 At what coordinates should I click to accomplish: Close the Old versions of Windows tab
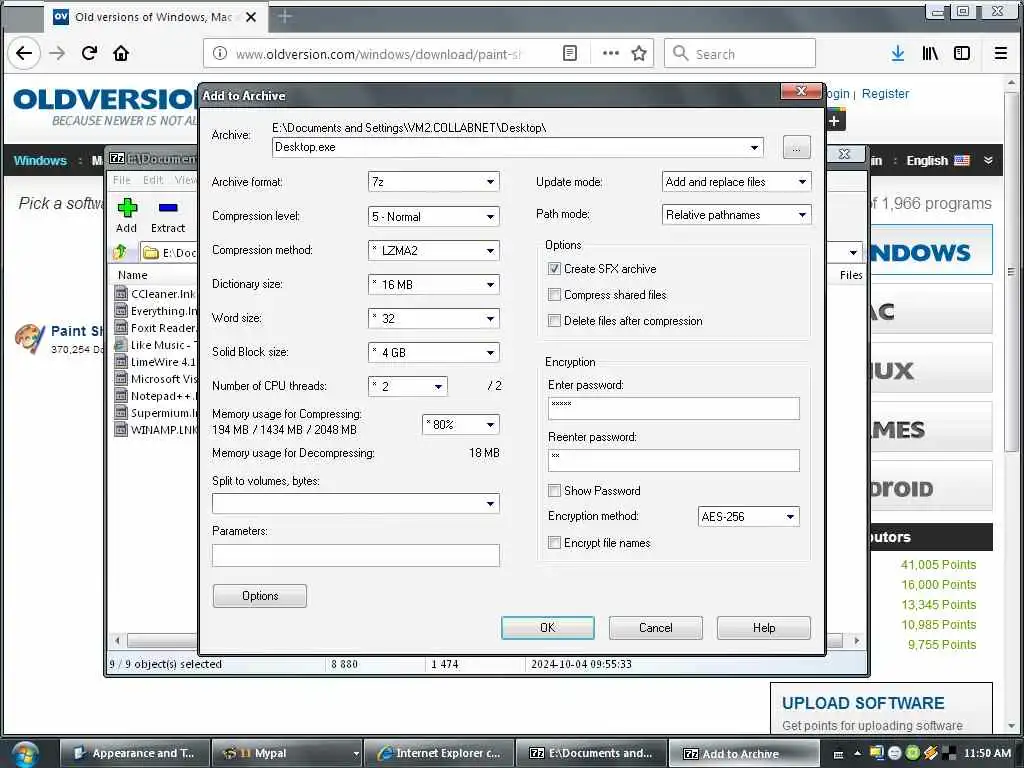pos(251,17)
